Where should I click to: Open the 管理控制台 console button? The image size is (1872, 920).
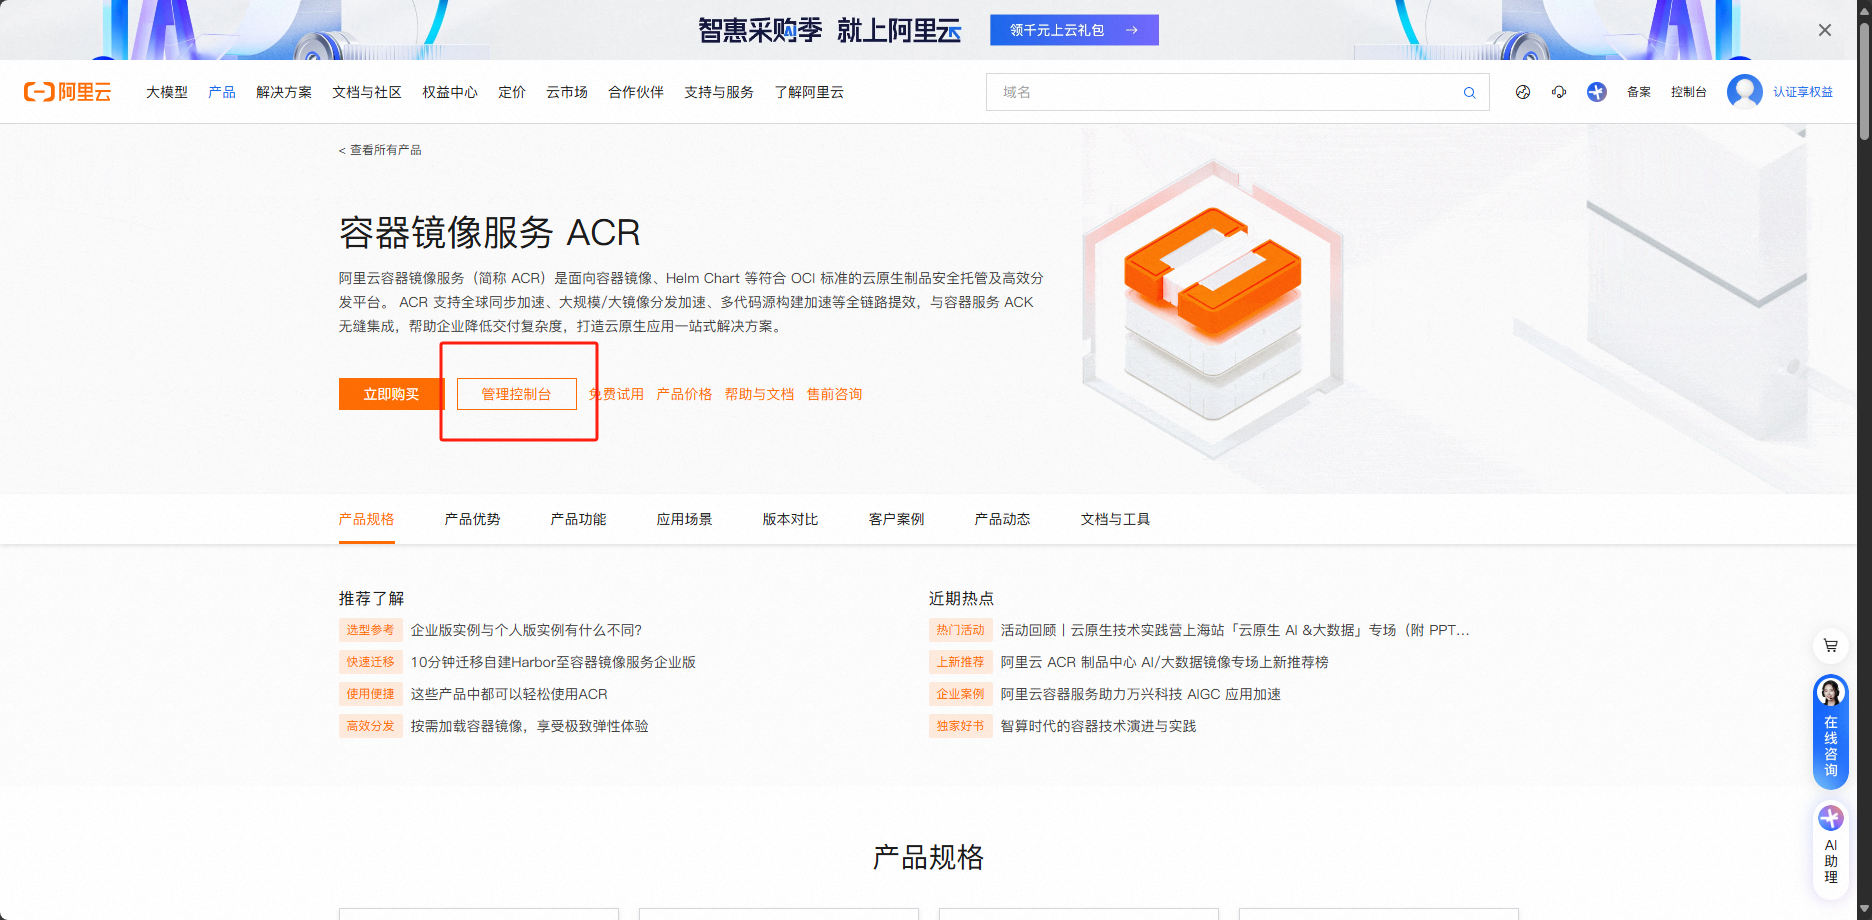517,393
